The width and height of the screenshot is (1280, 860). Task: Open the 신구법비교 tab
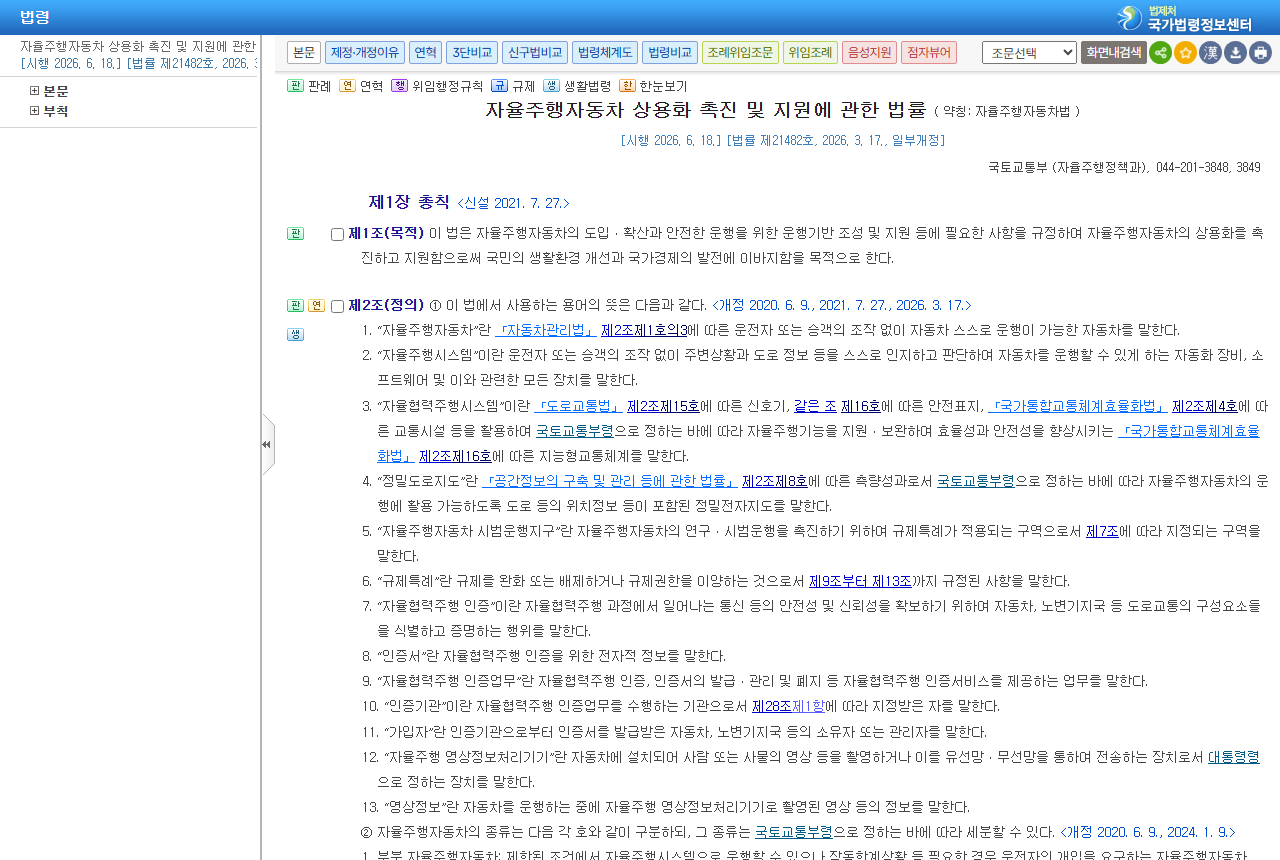(535, 53)
